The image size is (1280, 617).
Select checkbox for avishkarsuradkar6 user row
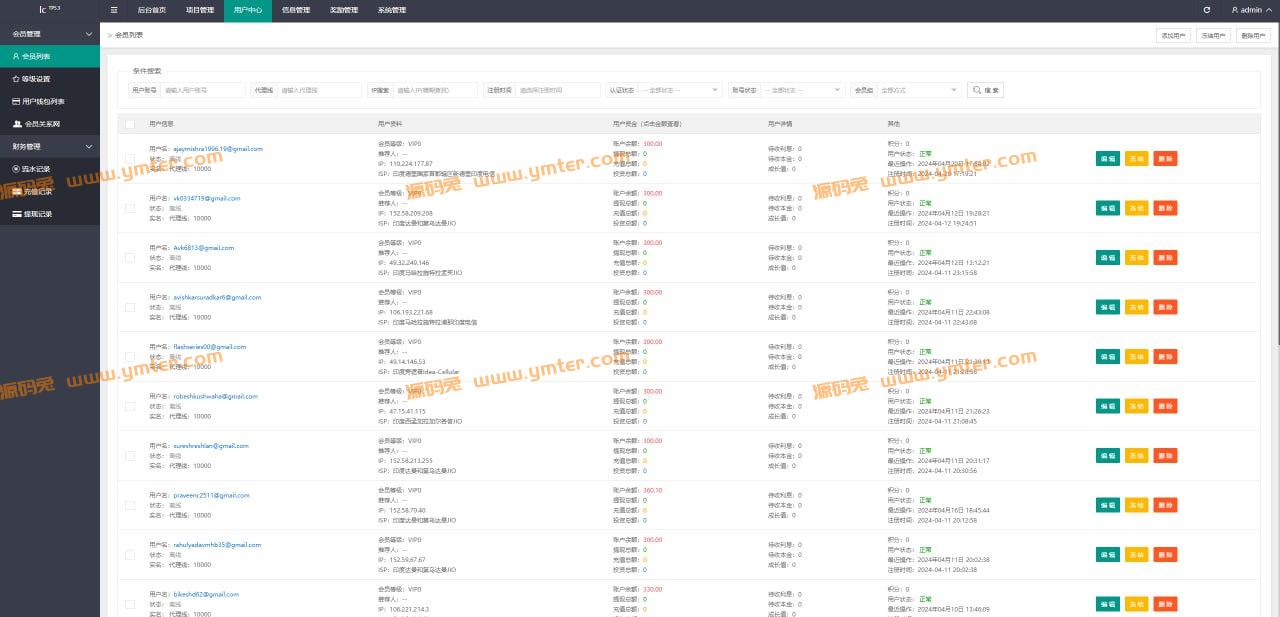(x=130, y=307)
